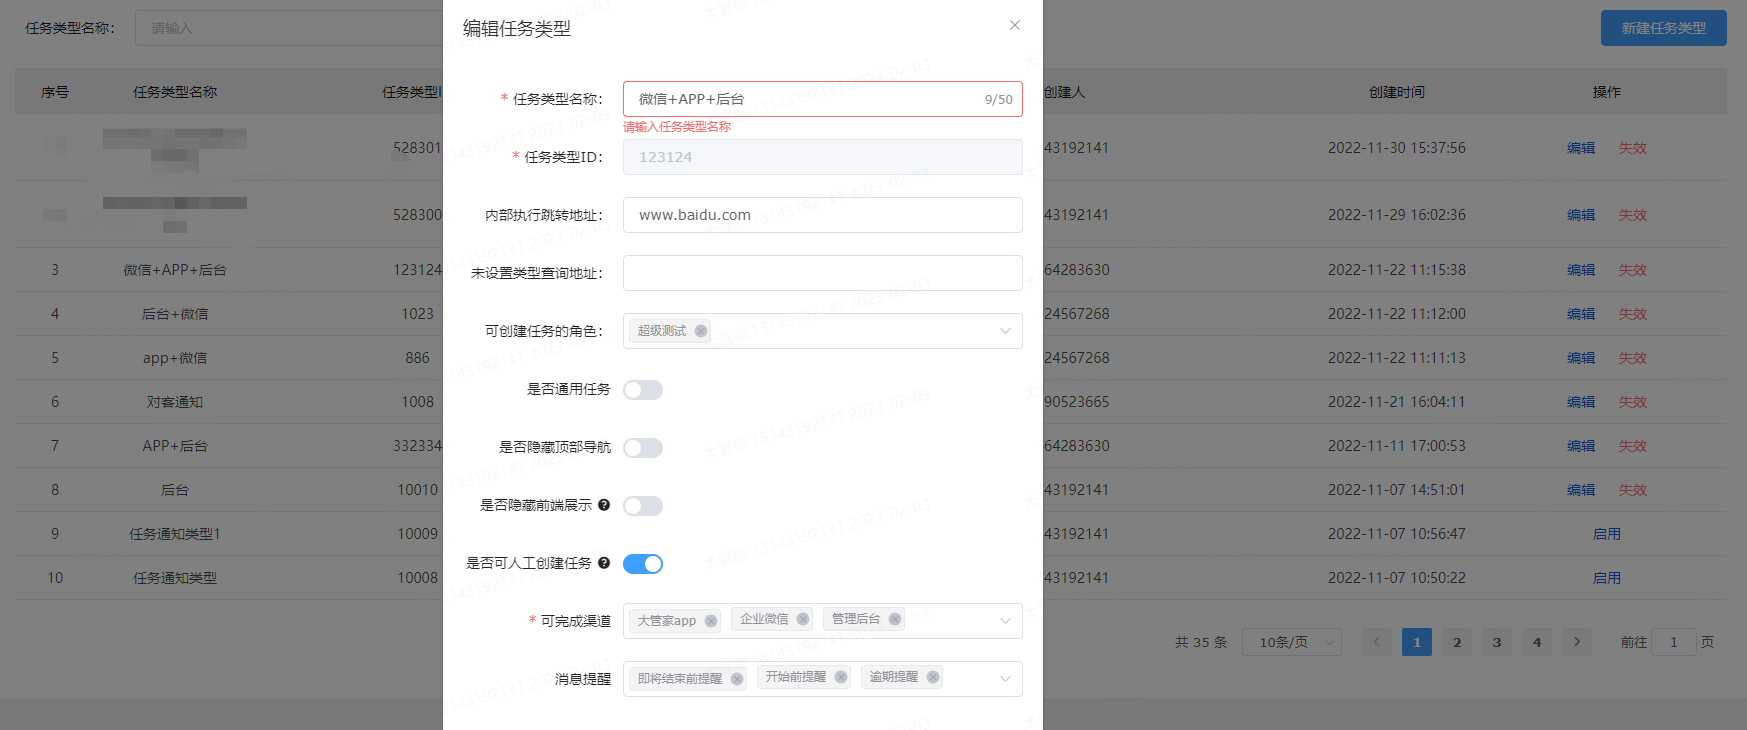
Task: Click table cell 对客通知
Action: (175, 402)
